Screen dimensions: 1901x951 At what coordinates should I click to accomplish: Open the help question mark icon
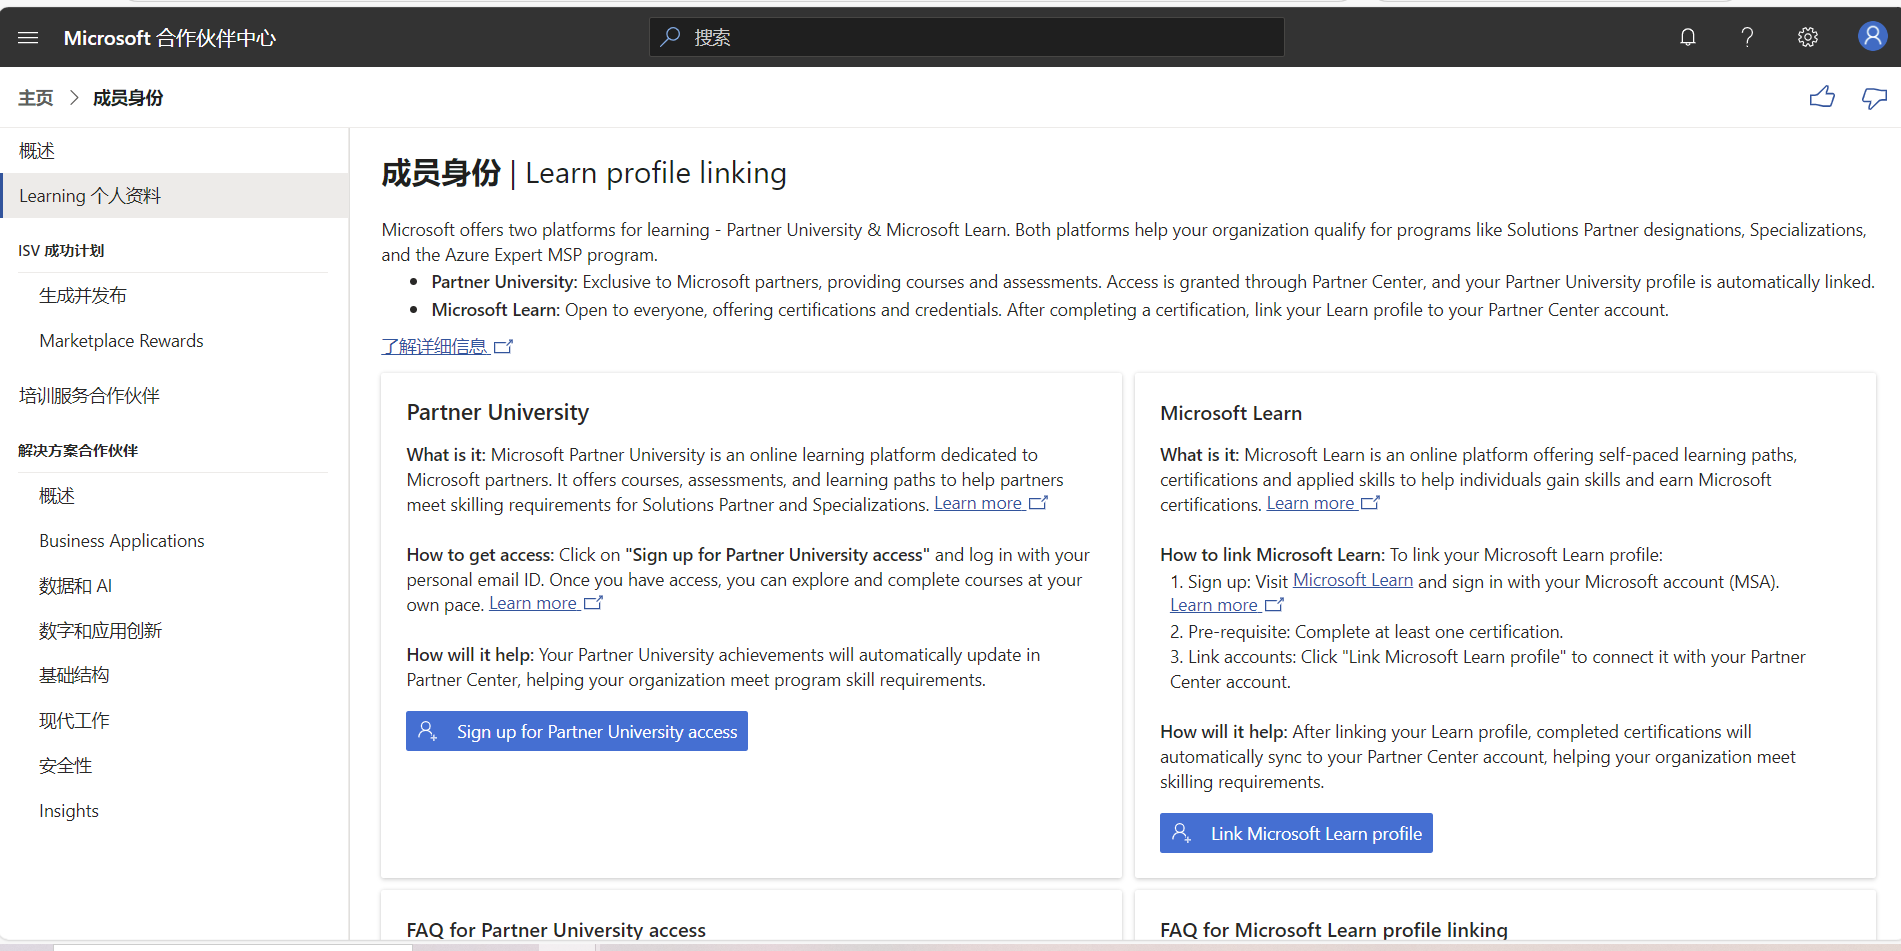(1747, 37)
